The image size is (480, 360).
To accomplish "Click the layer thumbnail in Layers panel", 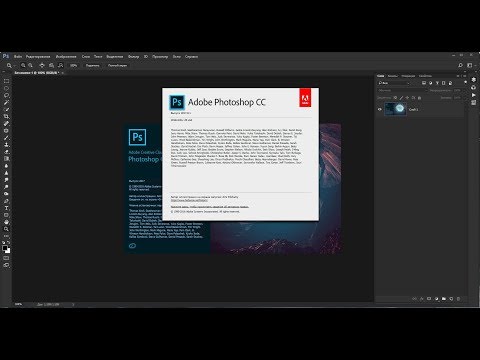I will click(x=395, y=109).
